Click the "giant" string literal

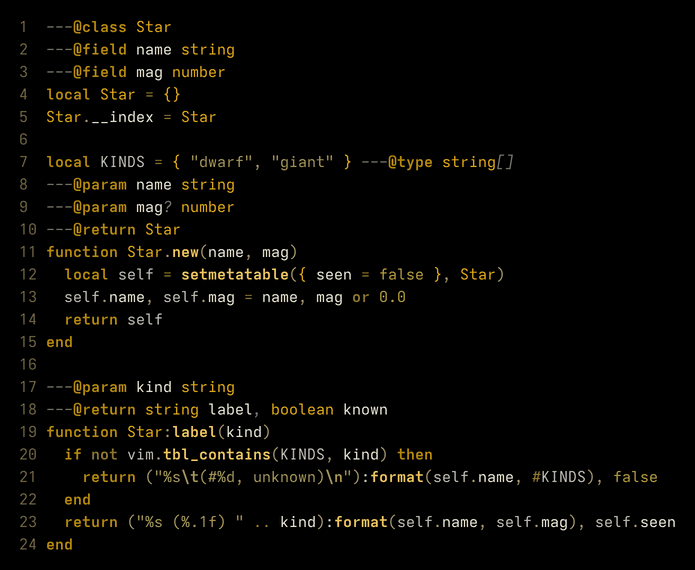tap(302, 162)
